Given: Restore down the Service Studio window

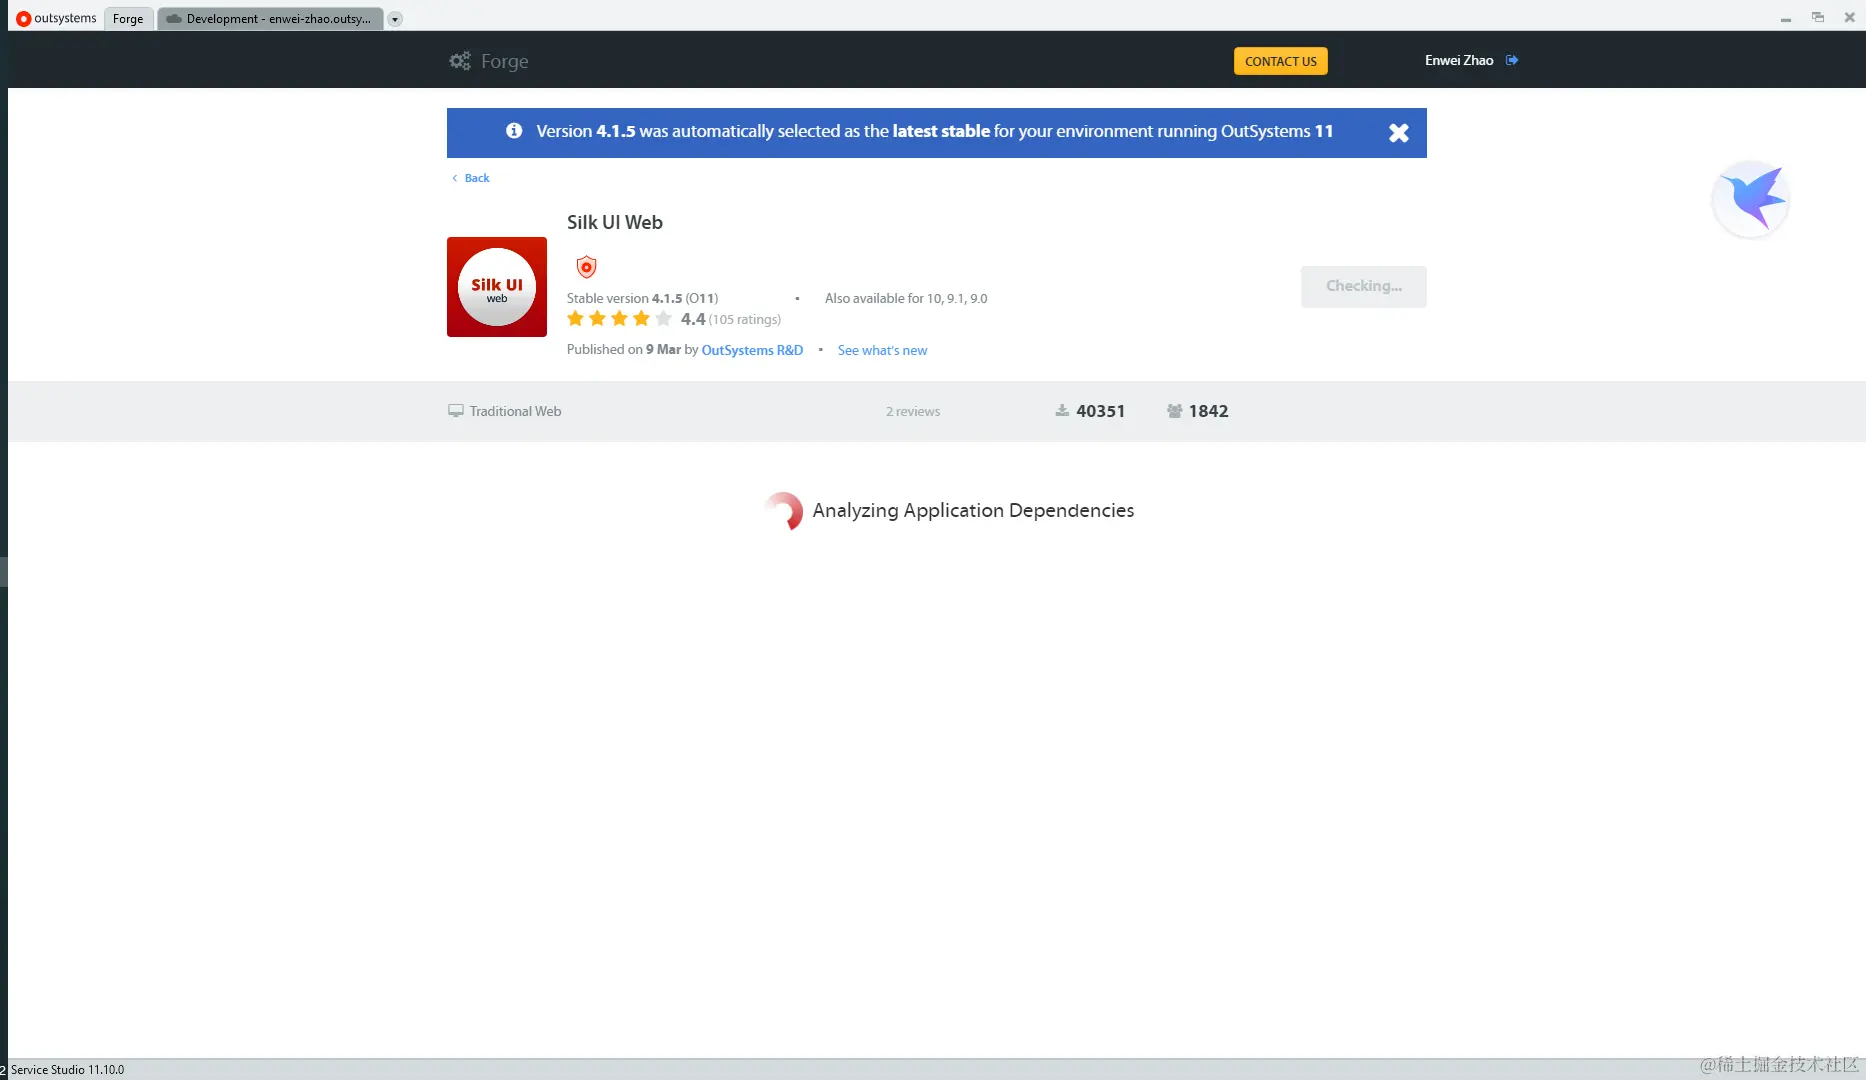Looking at the screenshot, I should click(1818, 18).
